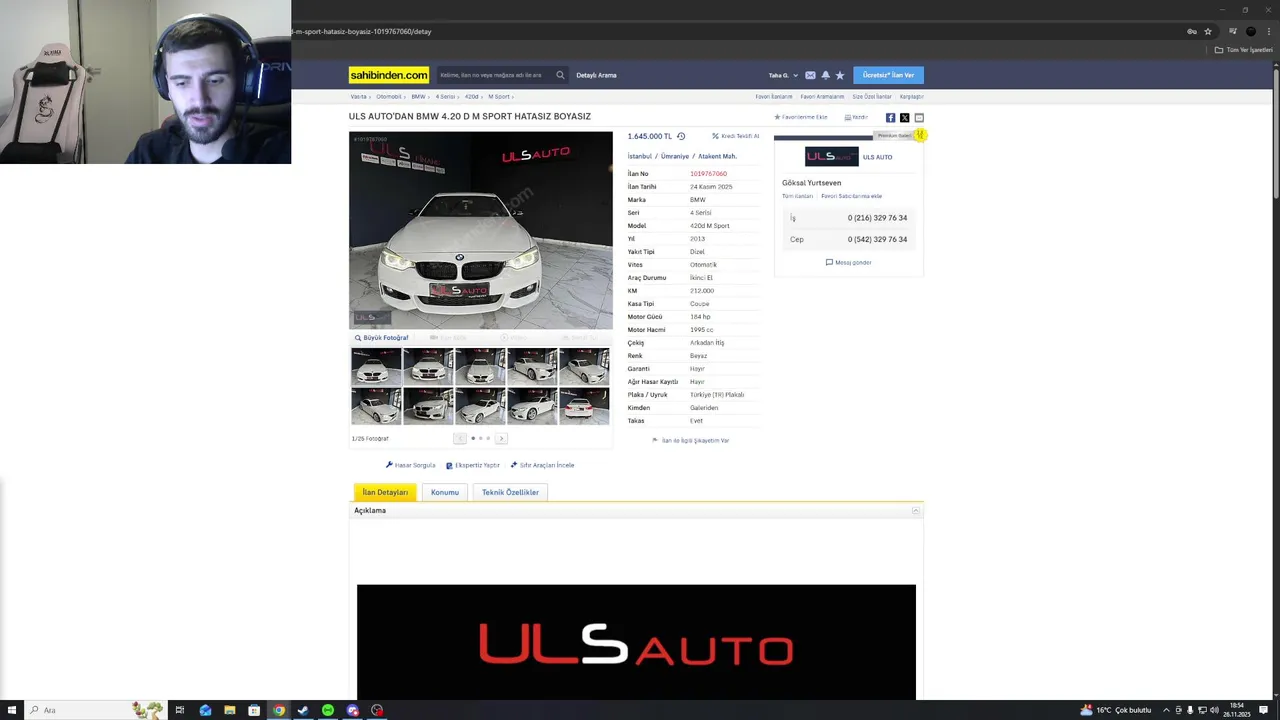Open Karşılaştır link
The width and height of the screenshot is (1280, 720).
pyautogui.click(x=912, y=97)
